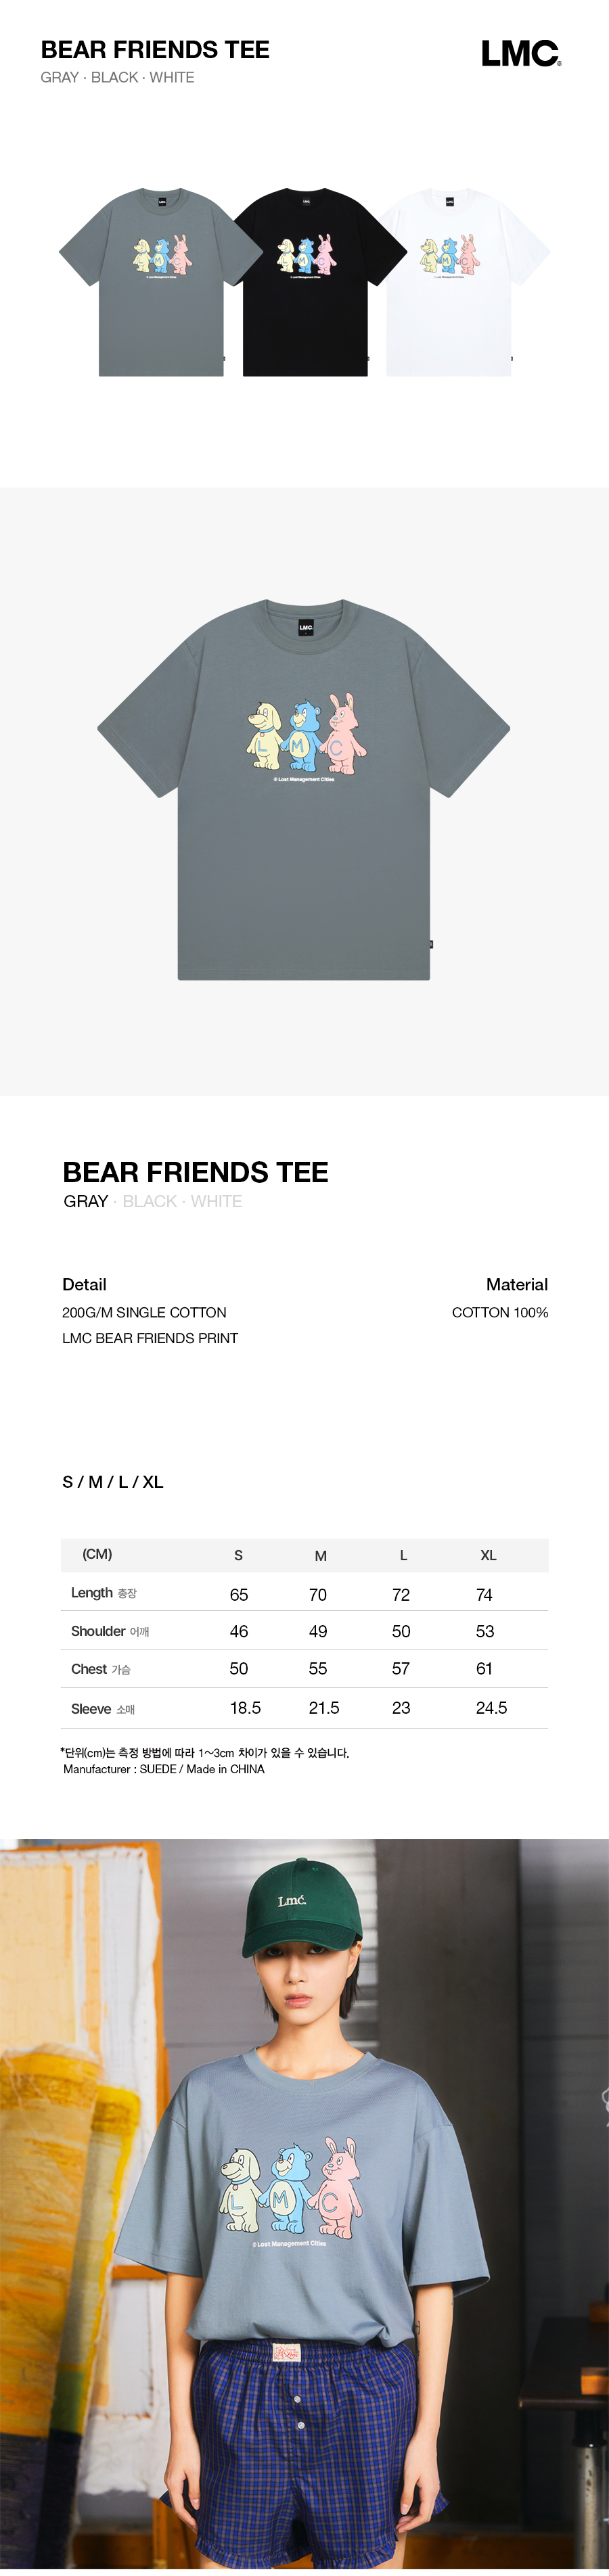Choose the GRAY color option under second title

(x=86, y=1201)
